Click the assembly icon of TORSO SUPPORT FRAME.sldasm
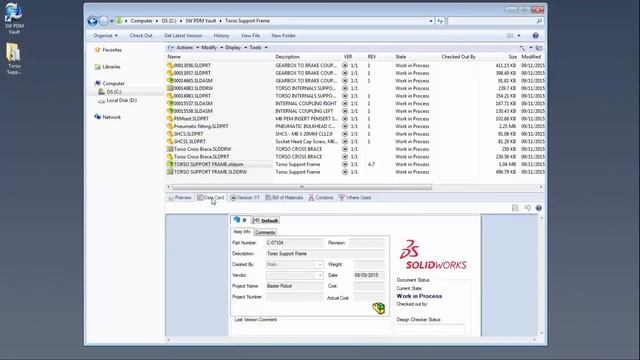The height and width of the screenshot is (360, 640). point(170,164)
